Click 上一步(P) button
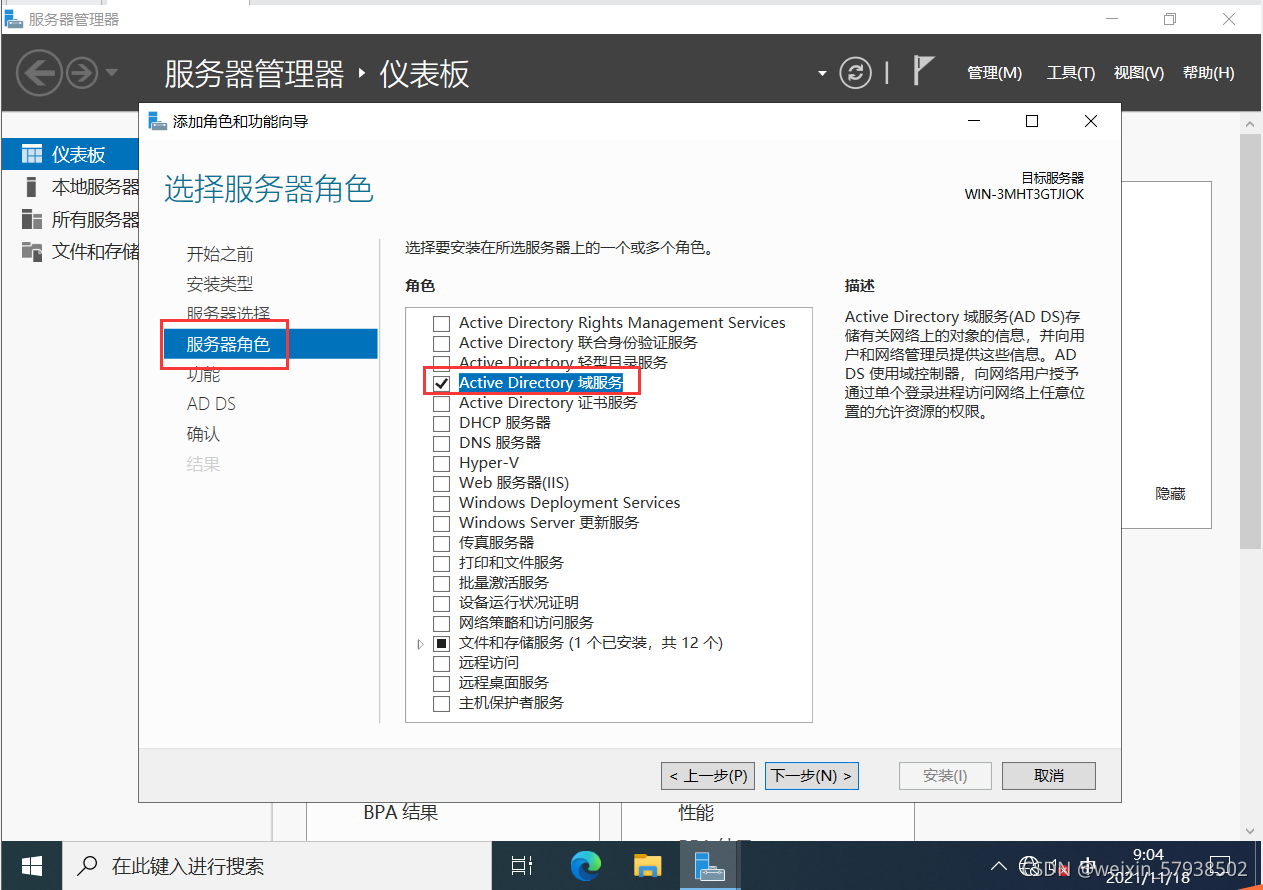Viewport: 1263px width, 890px height. (708, 776)
